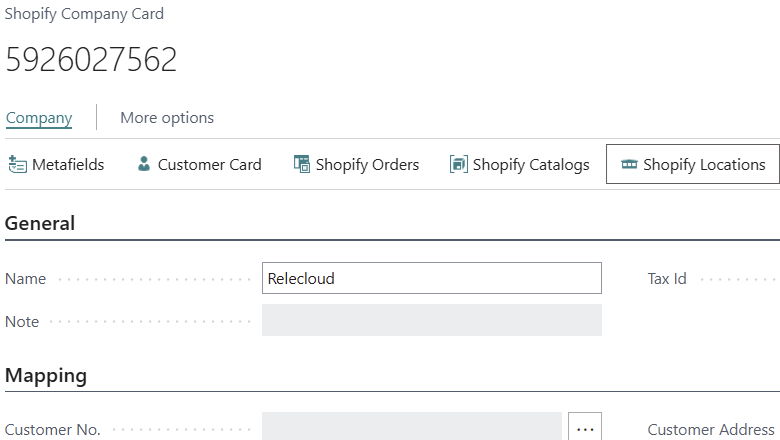Click the Tax Id field label
Viewport: 780px width, 440px height.
pos(667,279)
